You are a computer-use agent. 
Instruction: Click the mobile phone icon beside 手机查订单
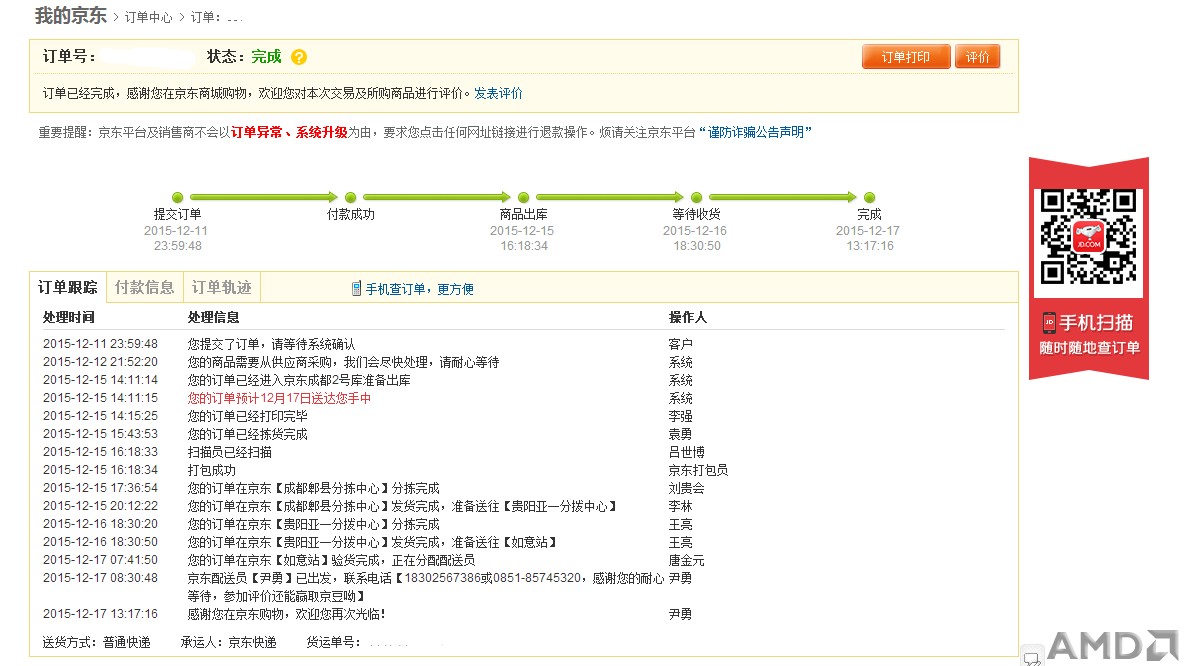[x=356, y=288]
